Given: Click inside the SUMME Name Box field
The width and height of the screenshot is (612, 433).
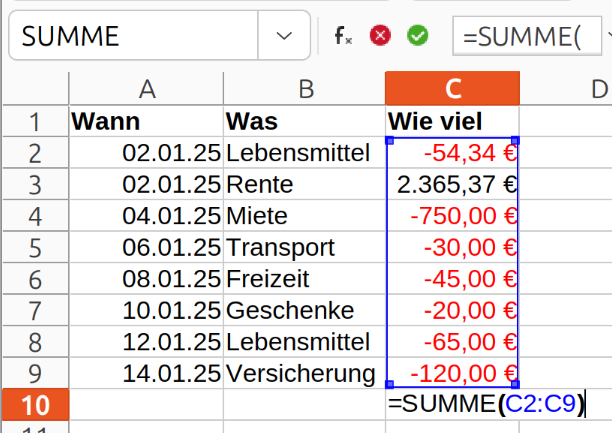Looking at the screenshot, I should point(133,36).
